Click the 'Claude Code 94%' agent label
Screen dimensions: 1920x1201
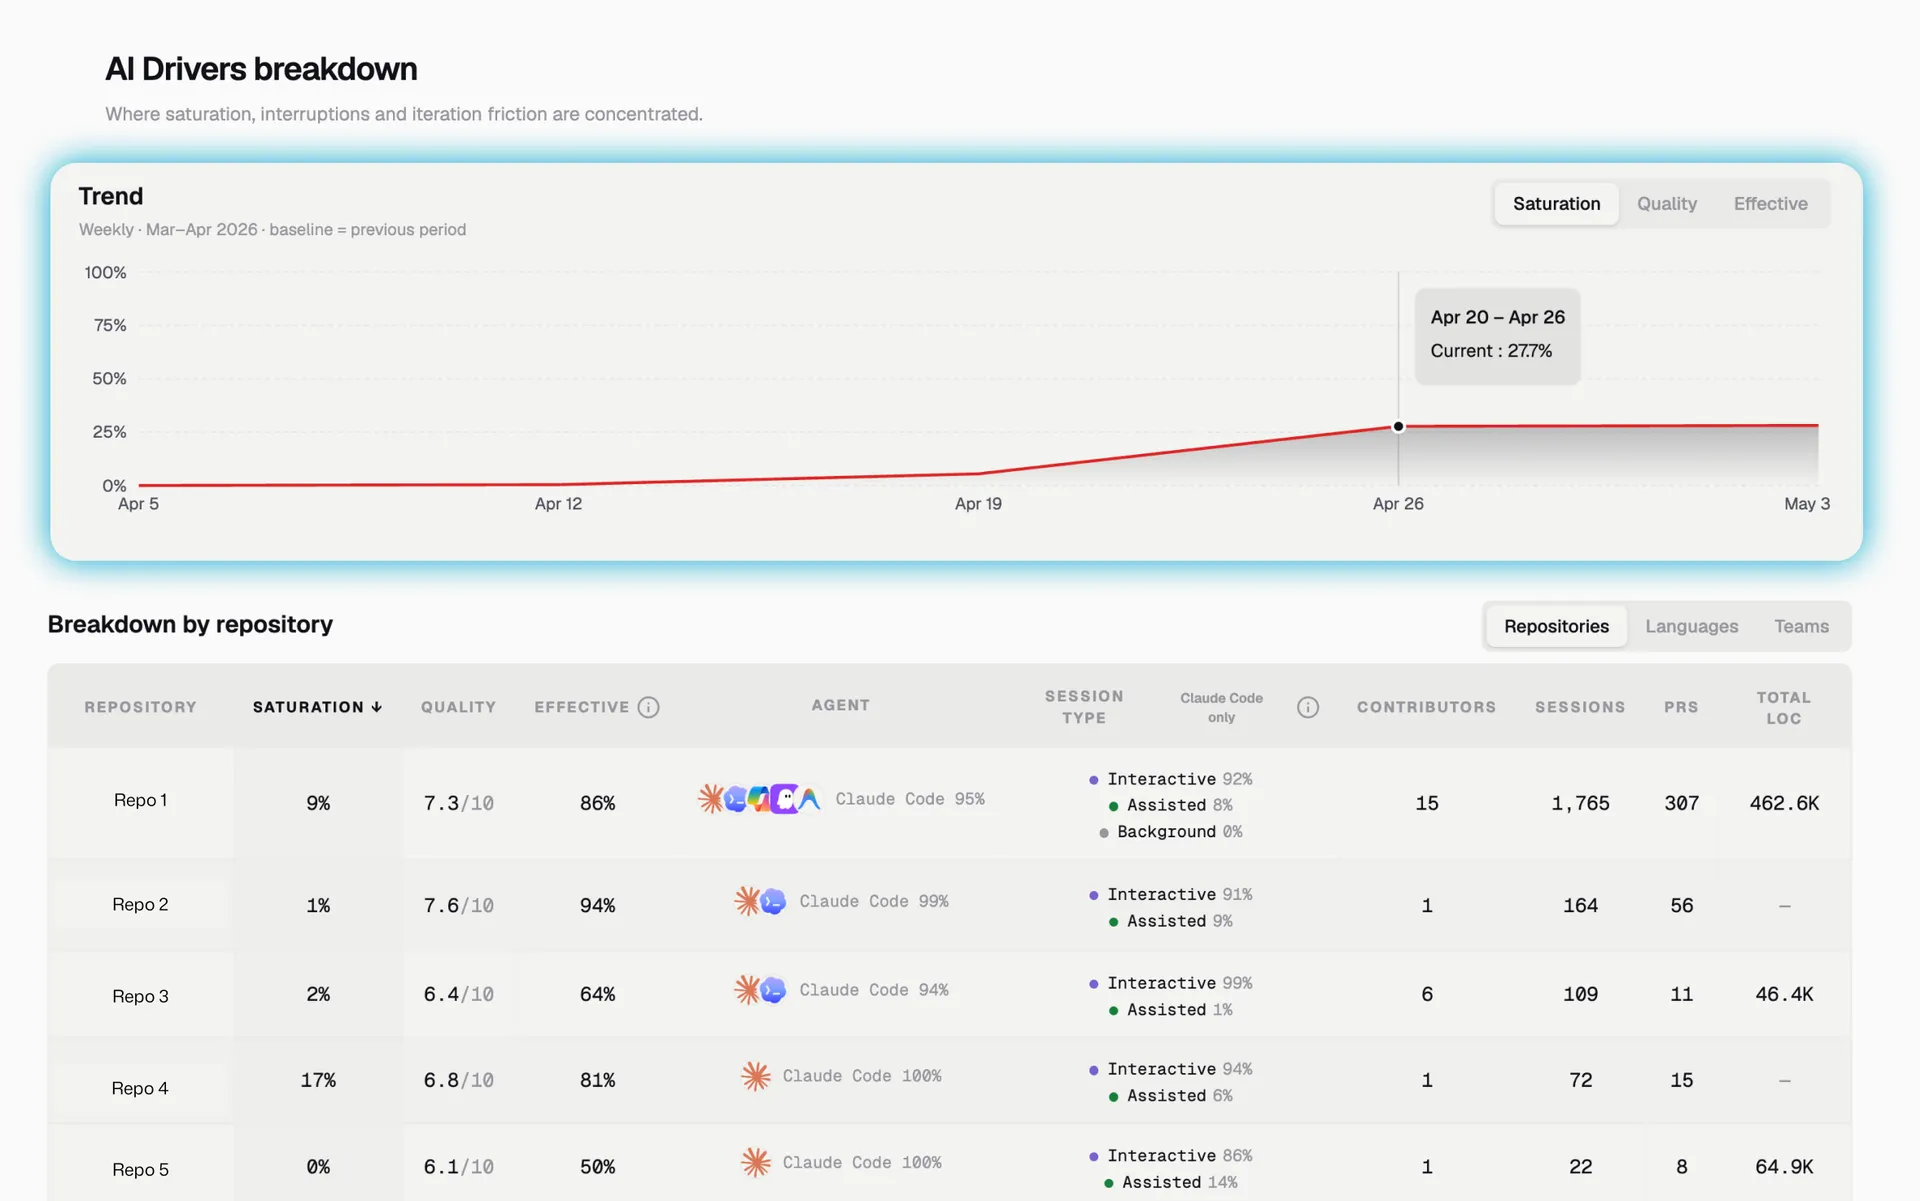874,990
